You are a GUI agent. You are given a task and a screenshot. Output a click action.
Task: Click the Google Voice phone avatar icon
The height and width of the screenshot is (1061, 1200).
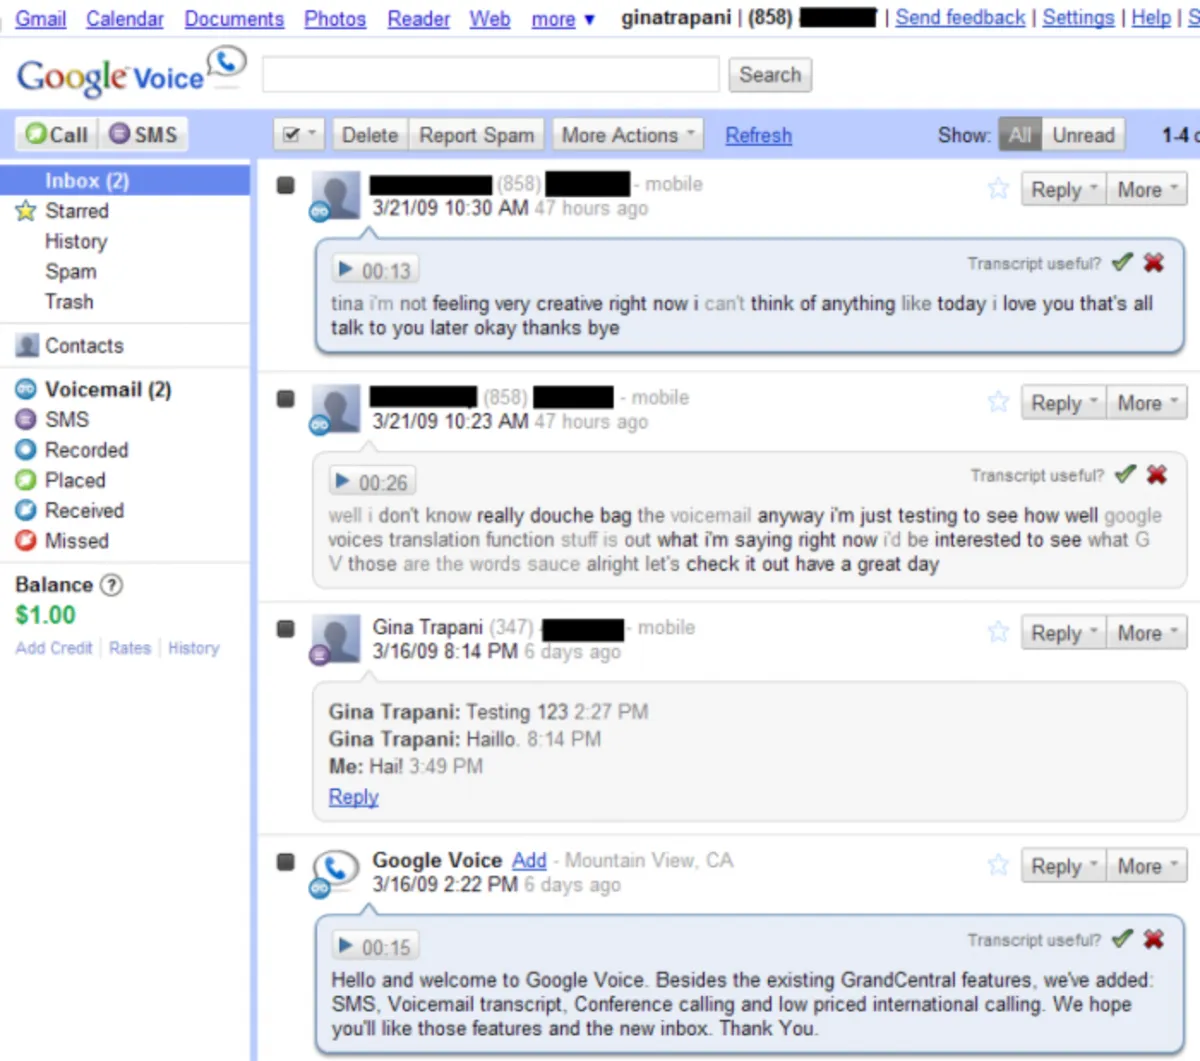pyautogui.click(x=336, y=870)
